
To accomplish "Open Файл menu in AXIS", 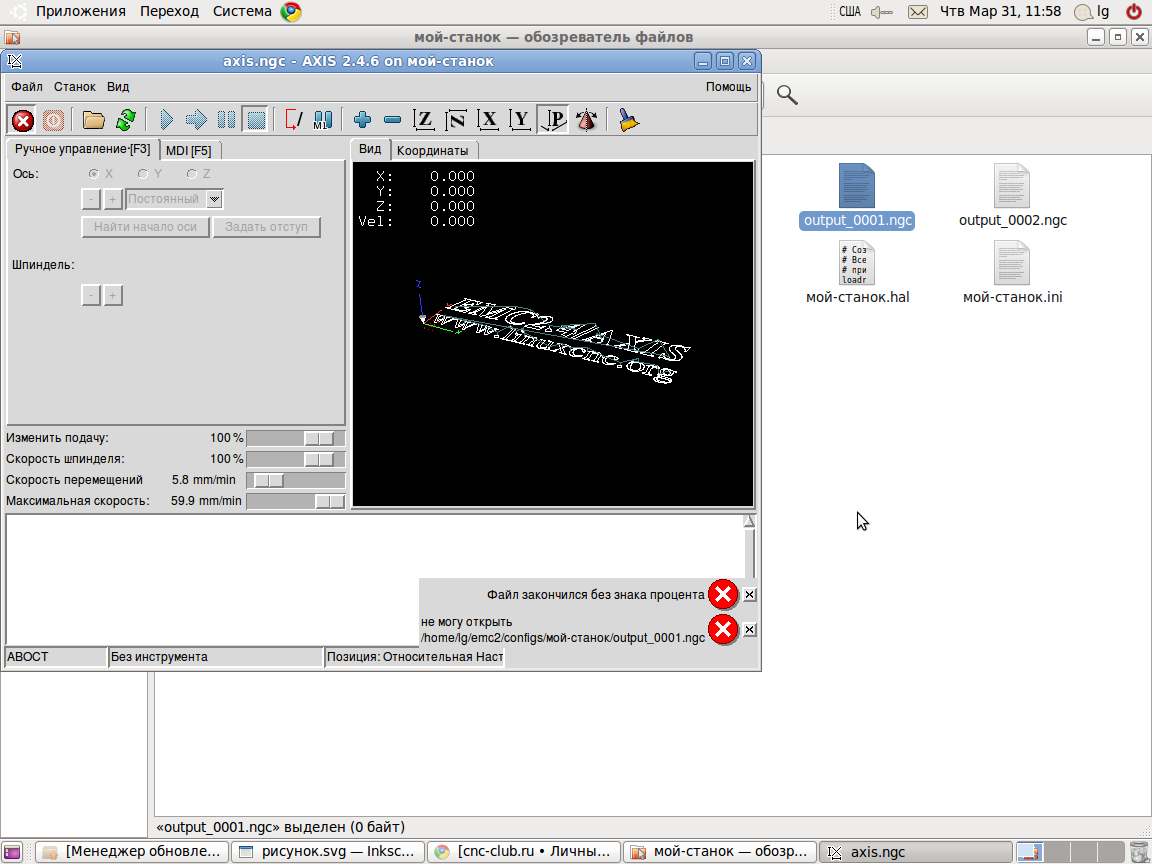I will (x=26, y=87).
